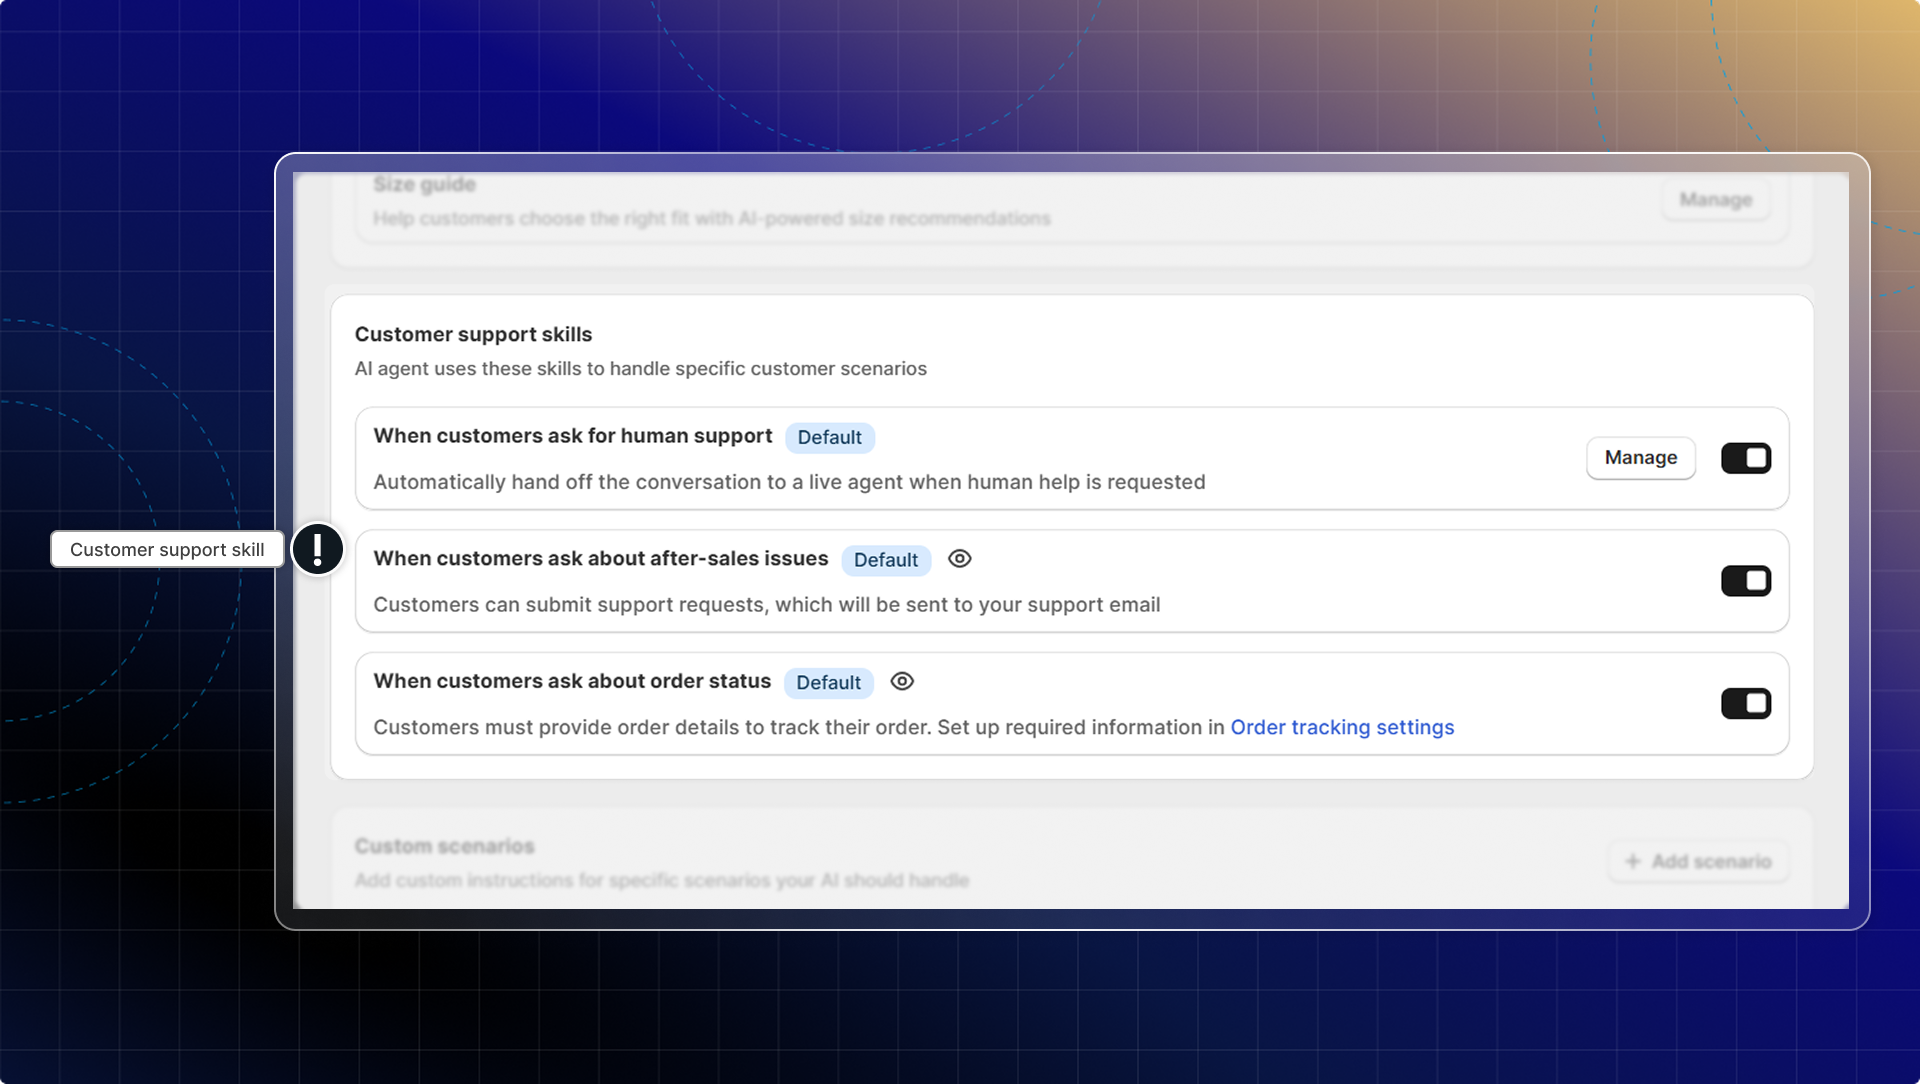Click the after-sales issues skill title

(x=600, y=559)
